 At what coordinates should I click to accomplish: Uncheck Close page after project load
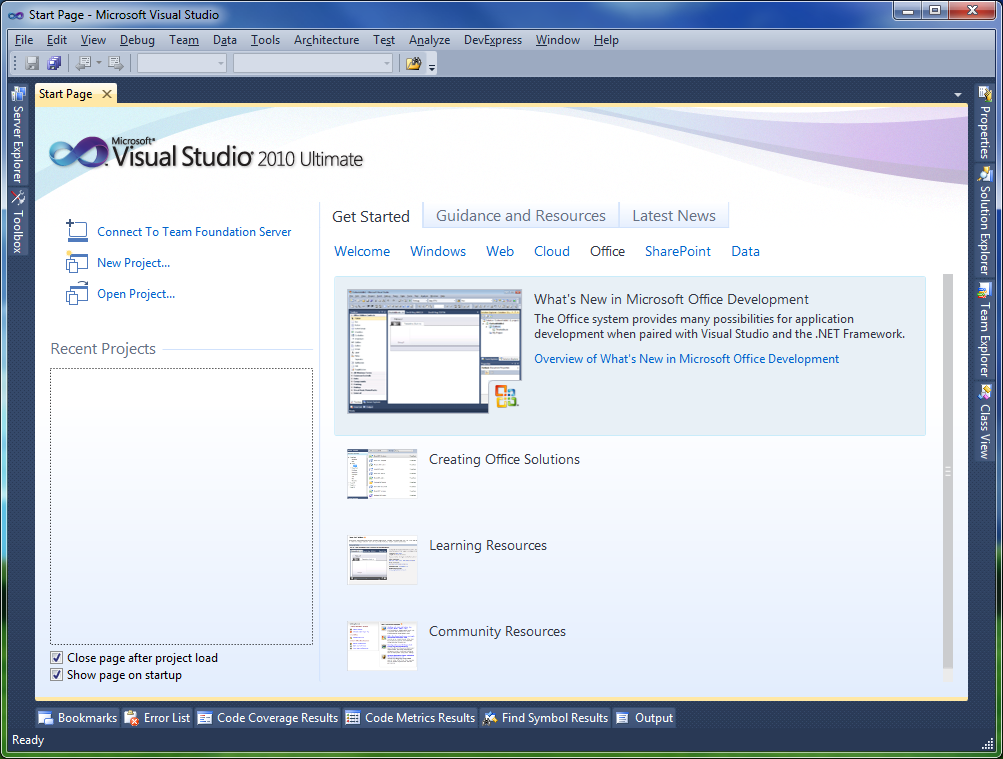click(56, 658)
